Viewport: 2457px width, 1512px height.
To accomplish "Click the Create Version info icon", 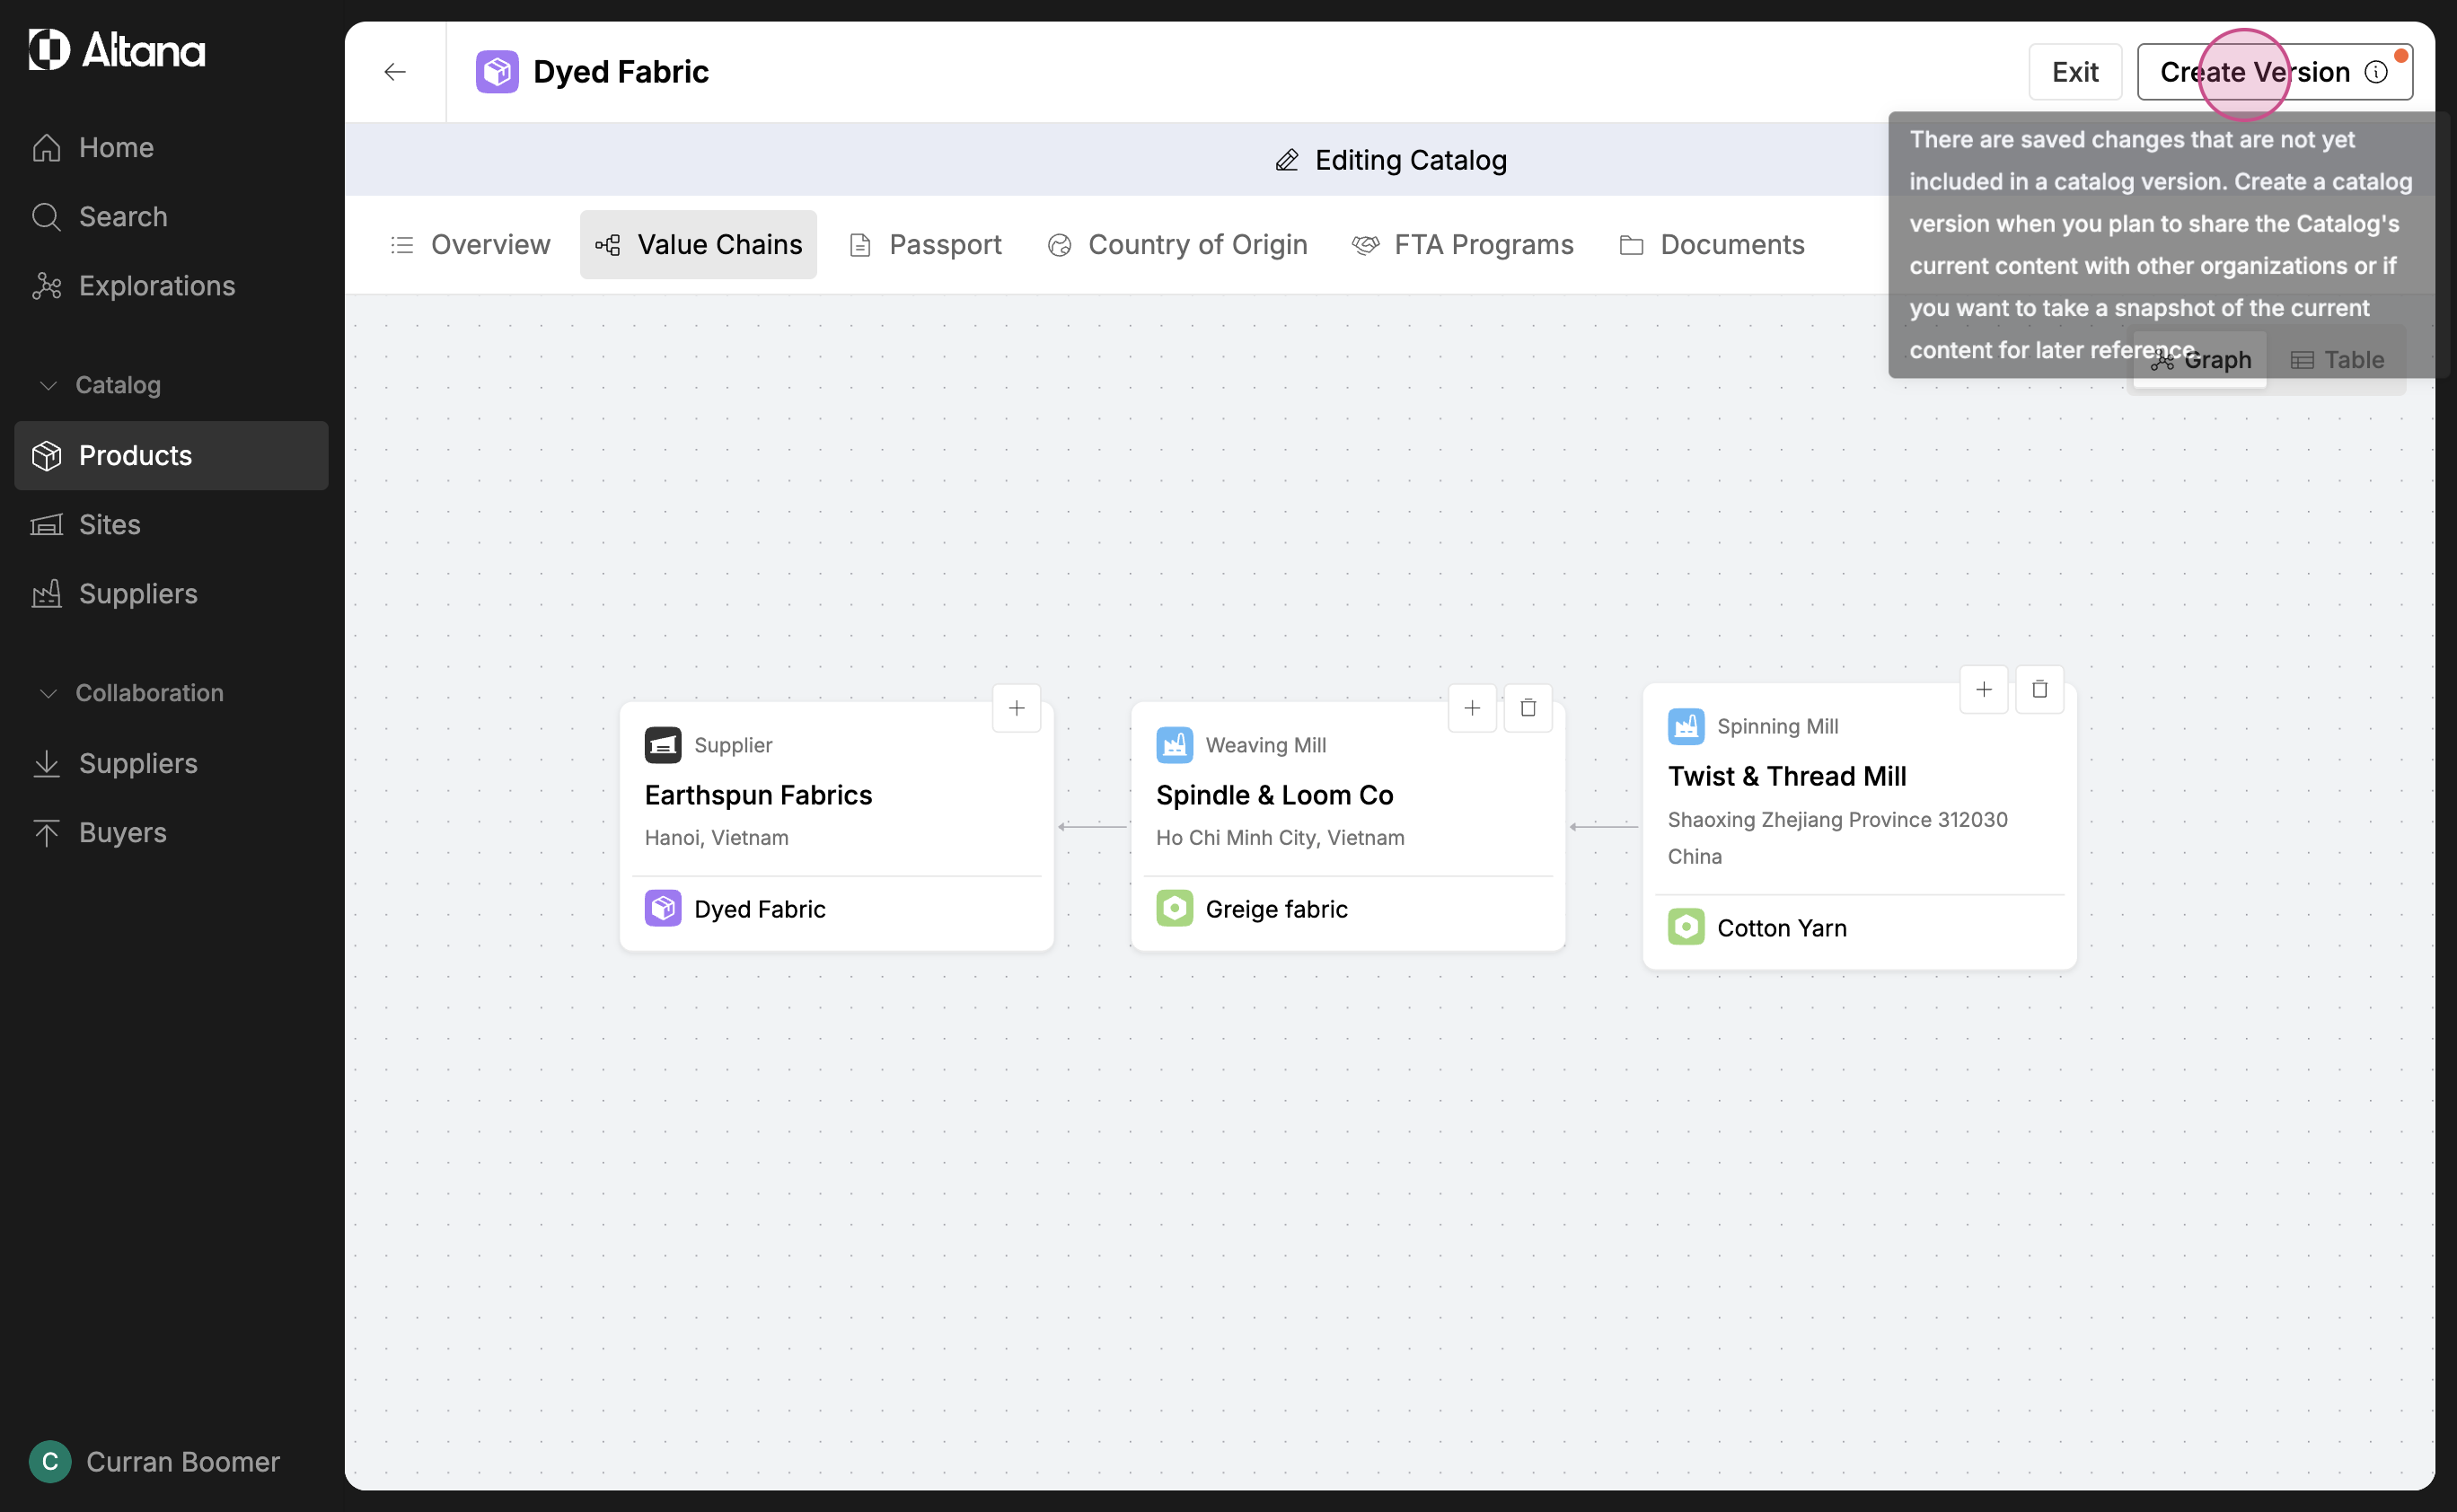I will click(x=2376, y=72).
